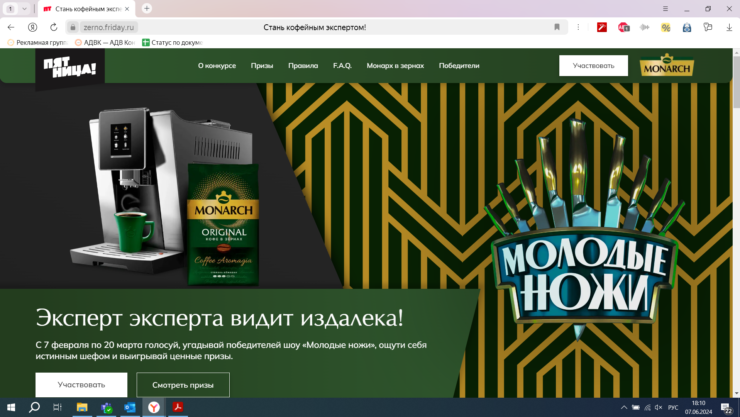Reload the page with the refresh icon
Screen dimensions: 740x417
coord(53,27)
